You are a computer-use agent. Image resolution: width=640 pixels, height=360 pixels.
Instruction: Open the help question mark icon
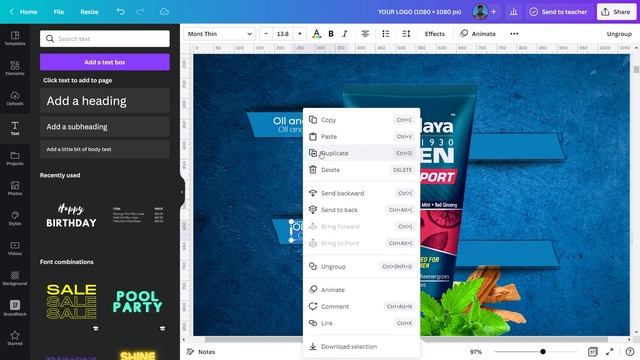click(629, 351)
